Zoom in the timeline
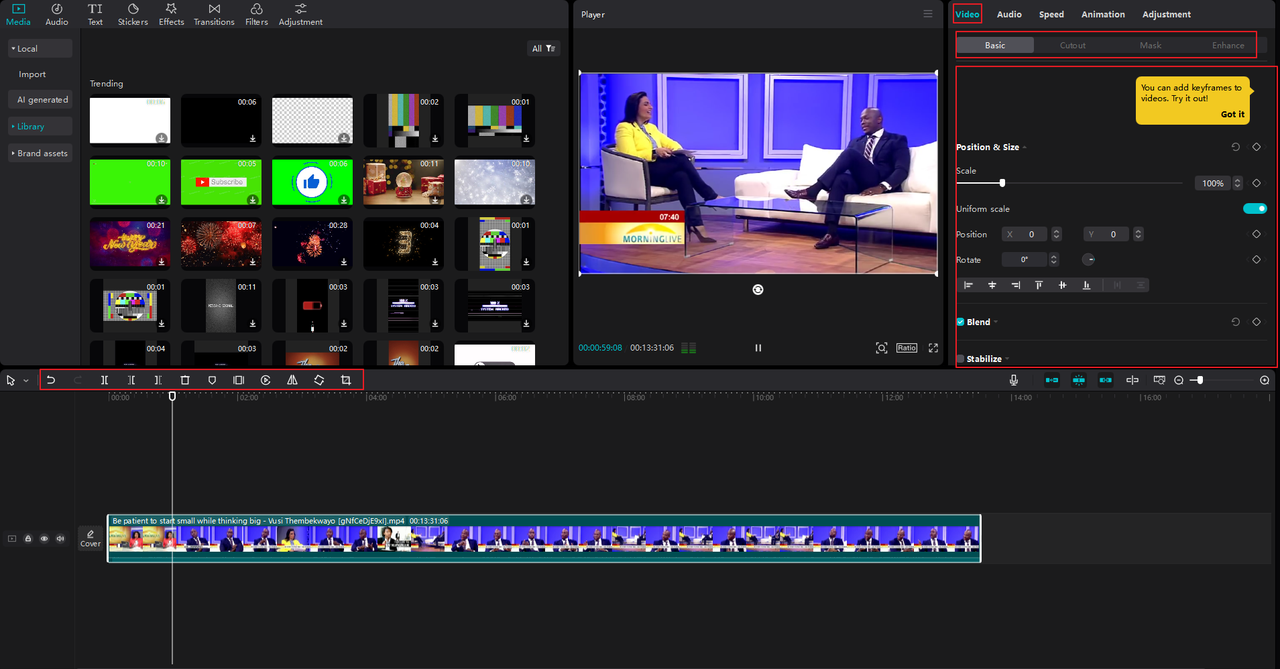The image size is (1280, 669). click(x=1265, y=380)
